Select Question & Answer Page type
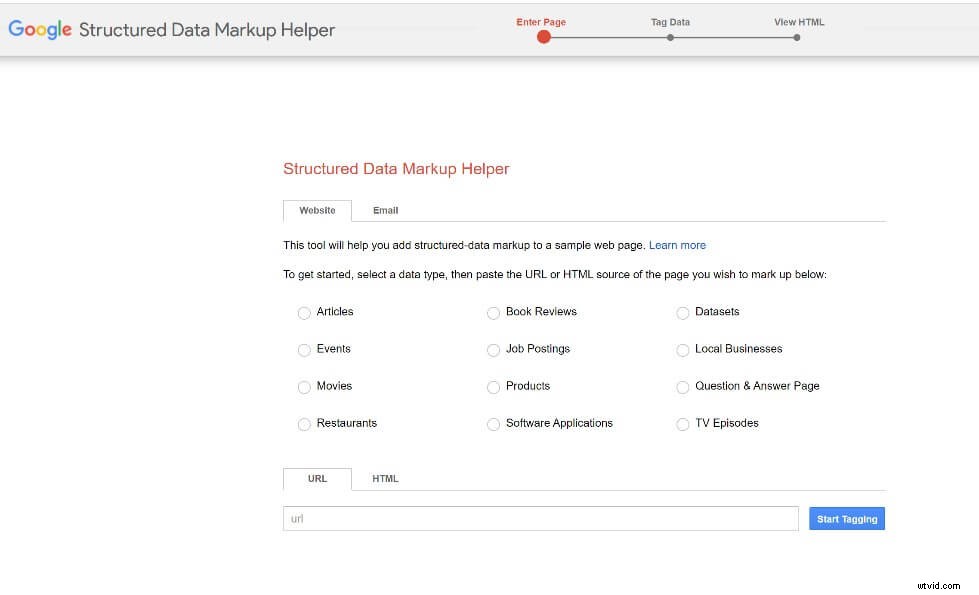Viewport: 979px width, 595px height. pyautogui.click(x=683, y=386)
